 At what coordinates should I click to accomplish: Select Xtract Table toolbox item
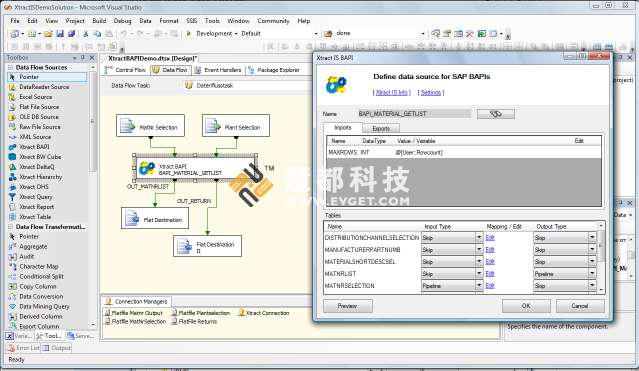tap(35, 217)
